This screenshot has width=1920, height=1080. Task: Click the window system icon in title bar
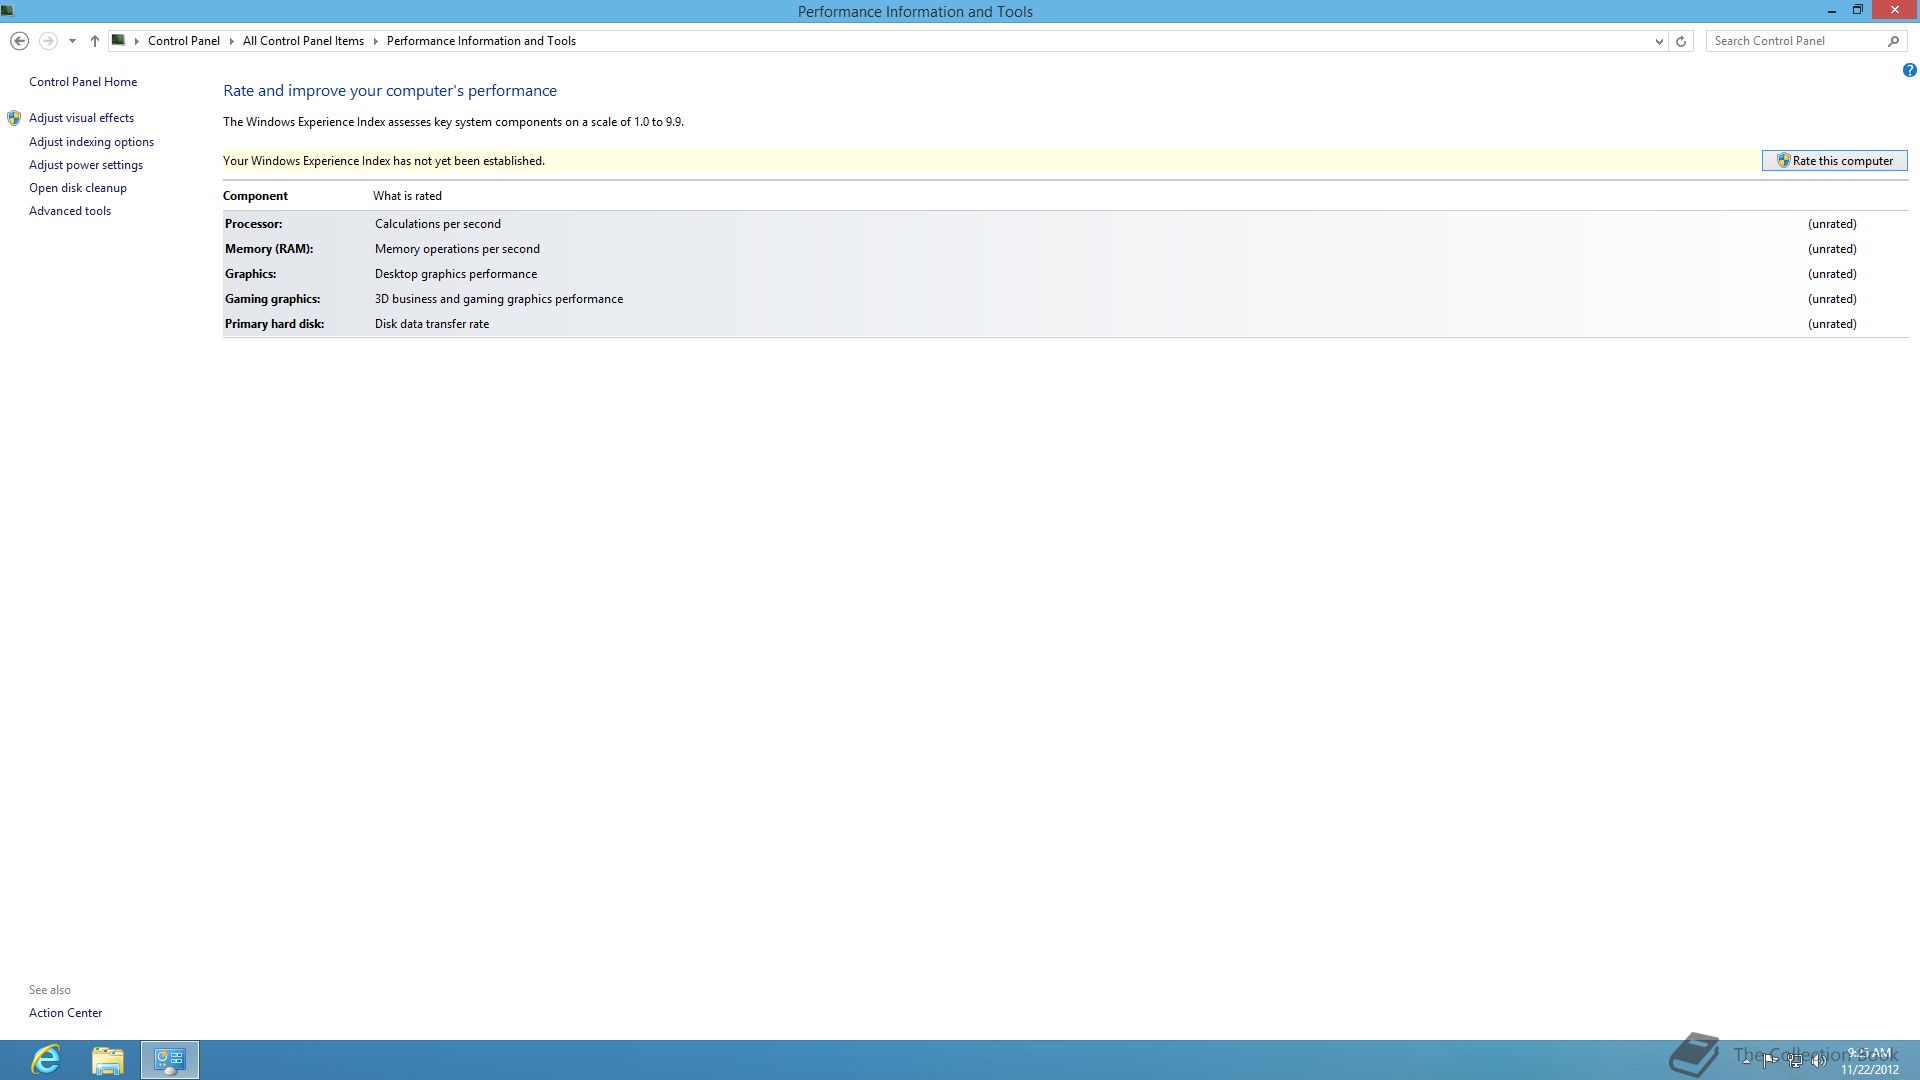7,11
